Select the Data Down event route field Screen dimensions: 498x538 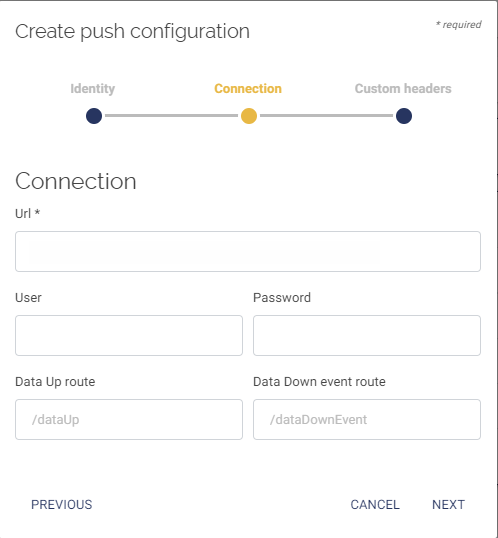pyautogui.click(x=367, y=419)
